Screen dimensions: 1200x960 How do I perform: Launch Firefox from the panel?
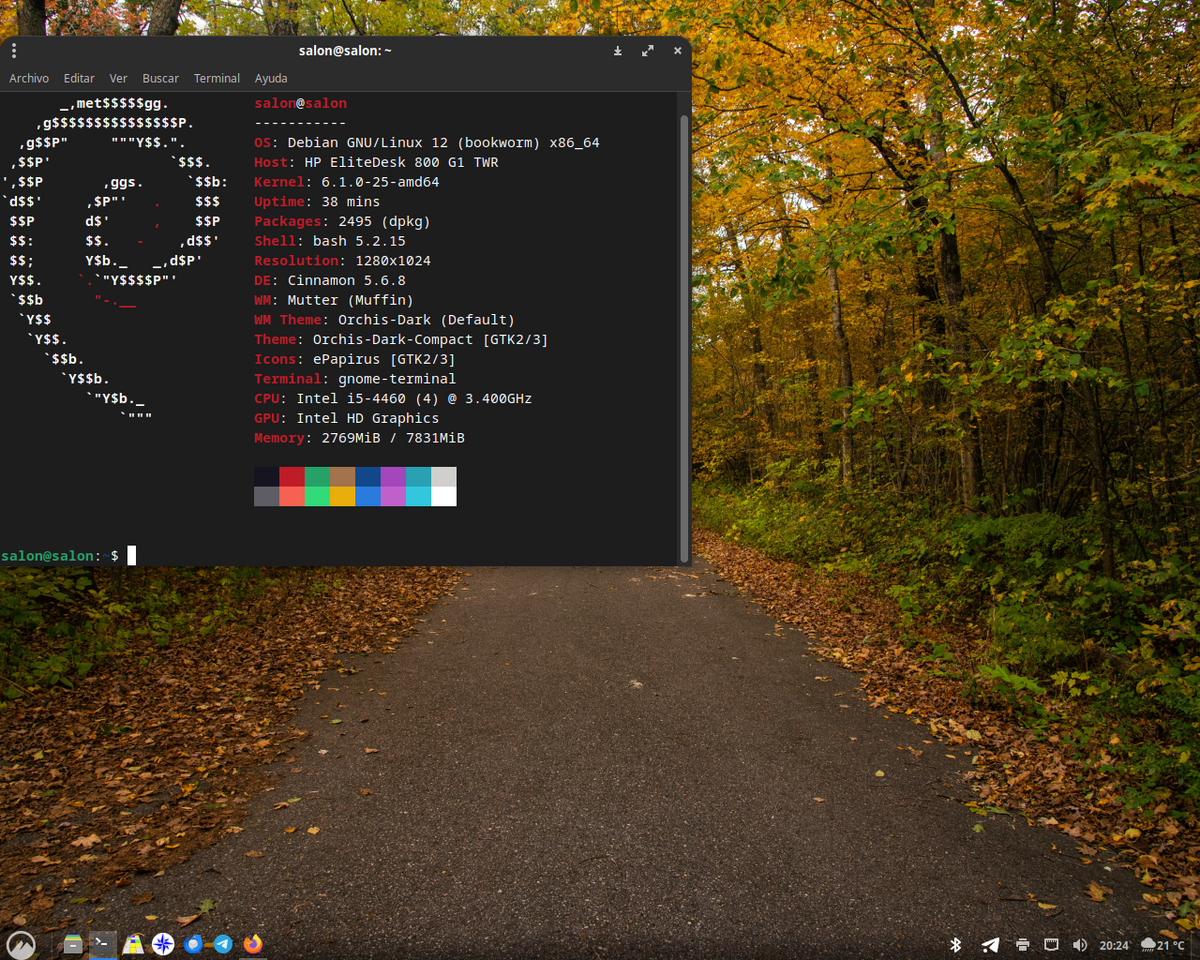click(x=253, y=944)
